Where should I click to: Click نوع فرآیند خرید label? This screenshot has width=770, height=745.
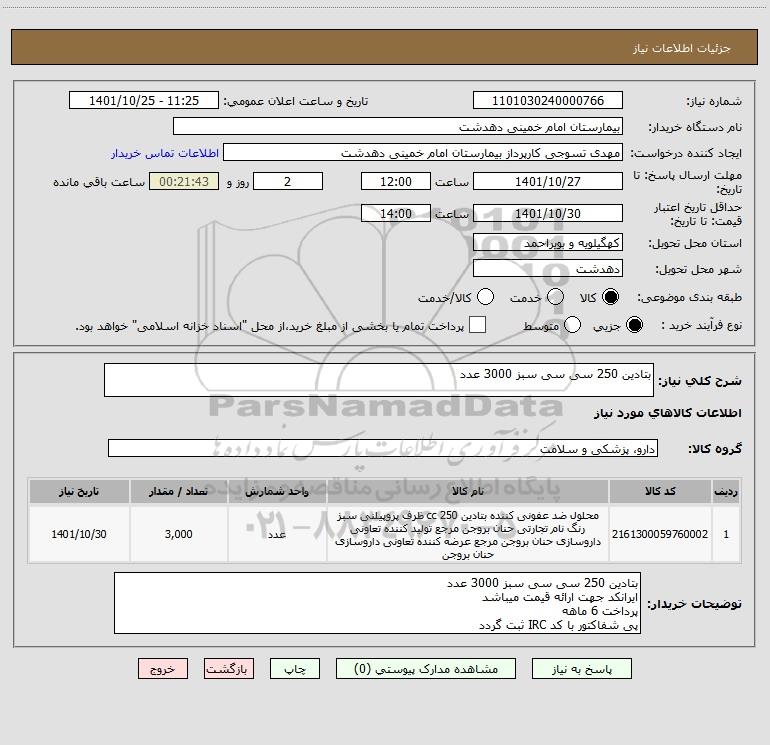point(701,325)
